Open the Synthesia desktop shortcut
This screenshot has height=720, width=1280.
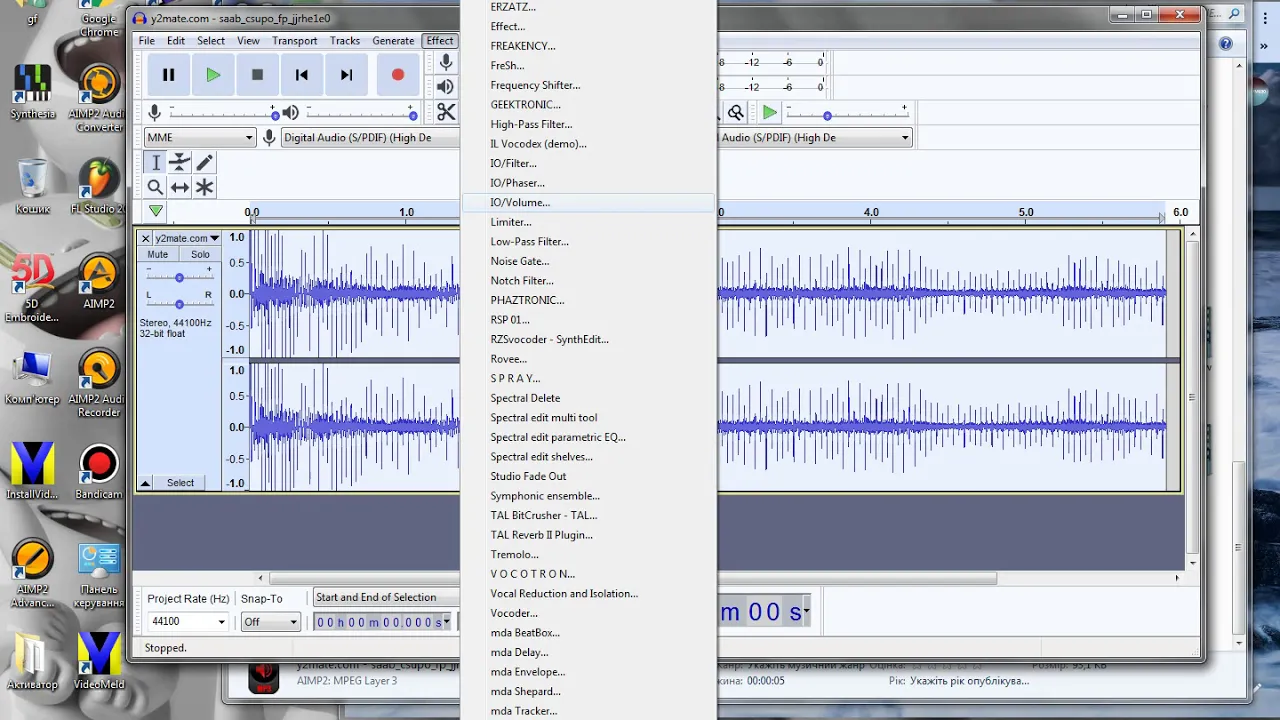[32, 92]
